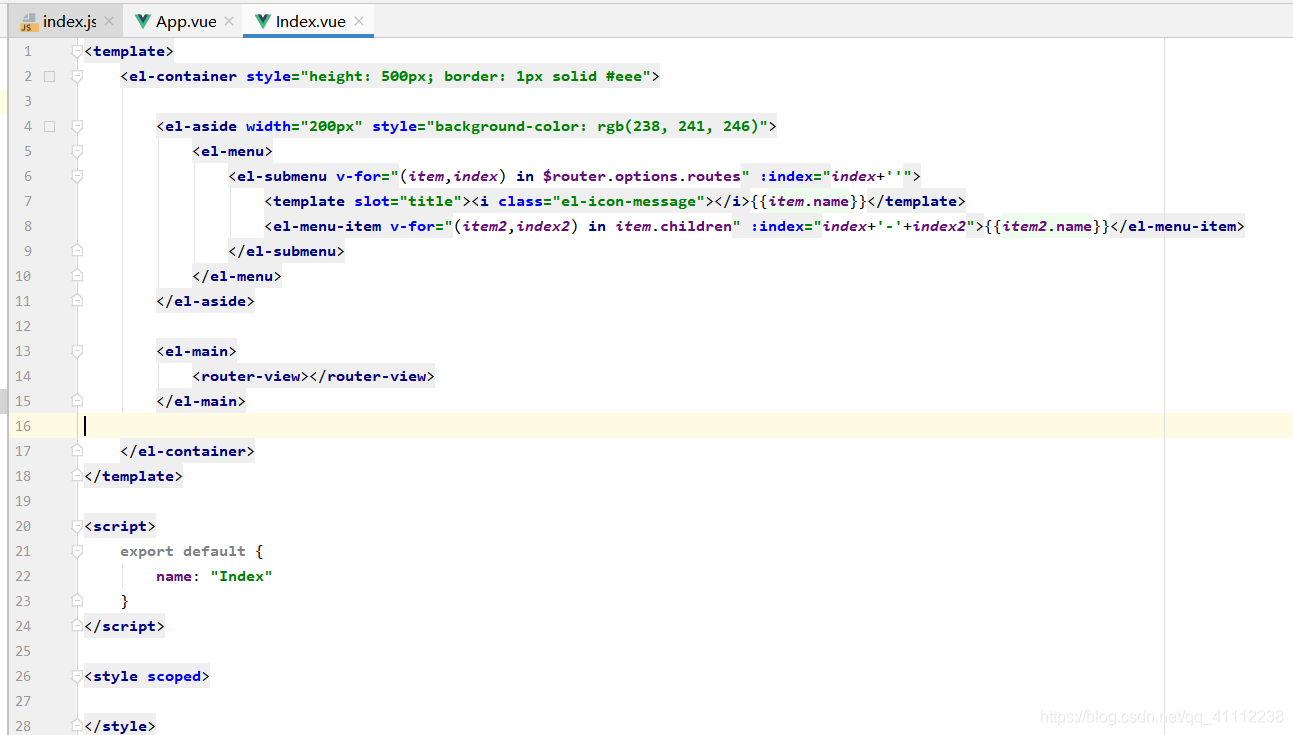This screenshot has width=1293, height=735.
Task: Close the Index.vue tab
Action: coord(359,21)
